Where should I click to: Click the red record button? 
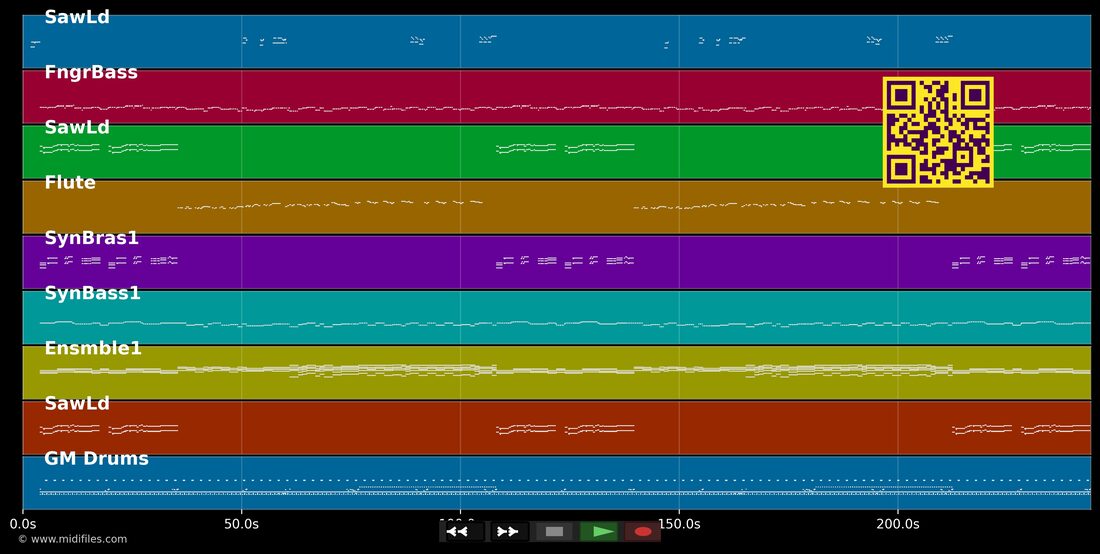pos(643,532)
